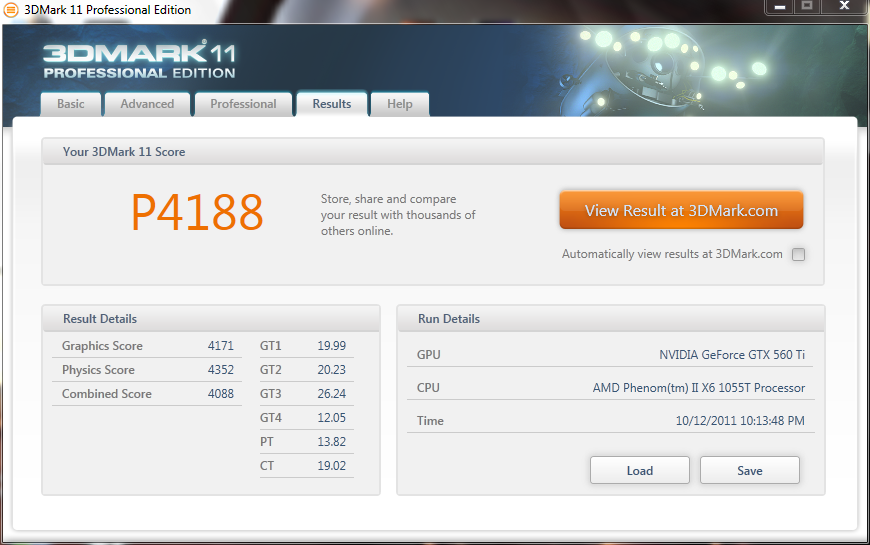The width and height of the screenshot is (870, 545).
Task: Click the CT result 19.02
Action: pos(332,466)
